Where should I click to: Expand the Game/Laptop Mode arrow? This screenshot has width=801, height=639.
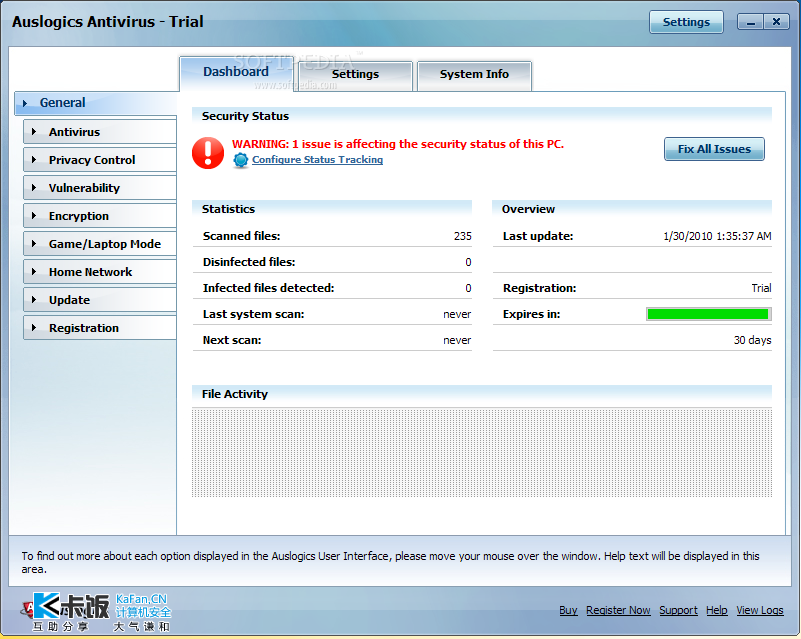pyautogui.click(x=34, y=244)
